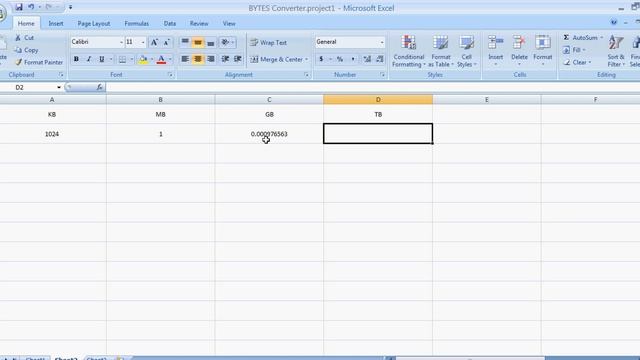640x360 pixels.
Task: Apply Percent Style format
Action: click(x=340, y=60)
